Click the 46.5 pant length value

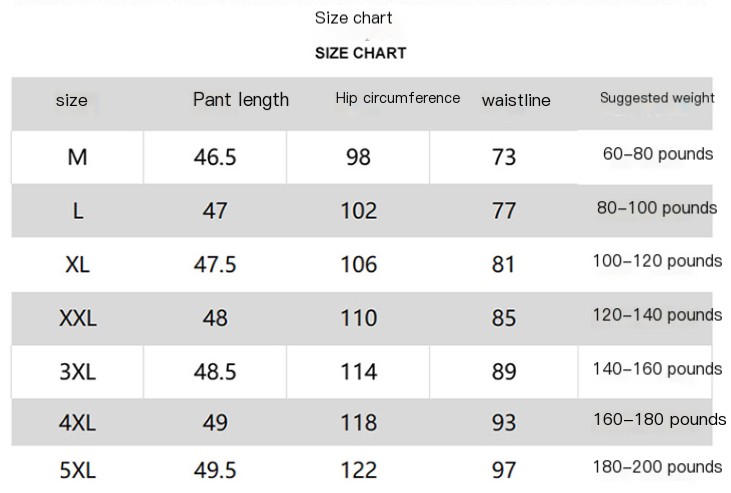214,157
